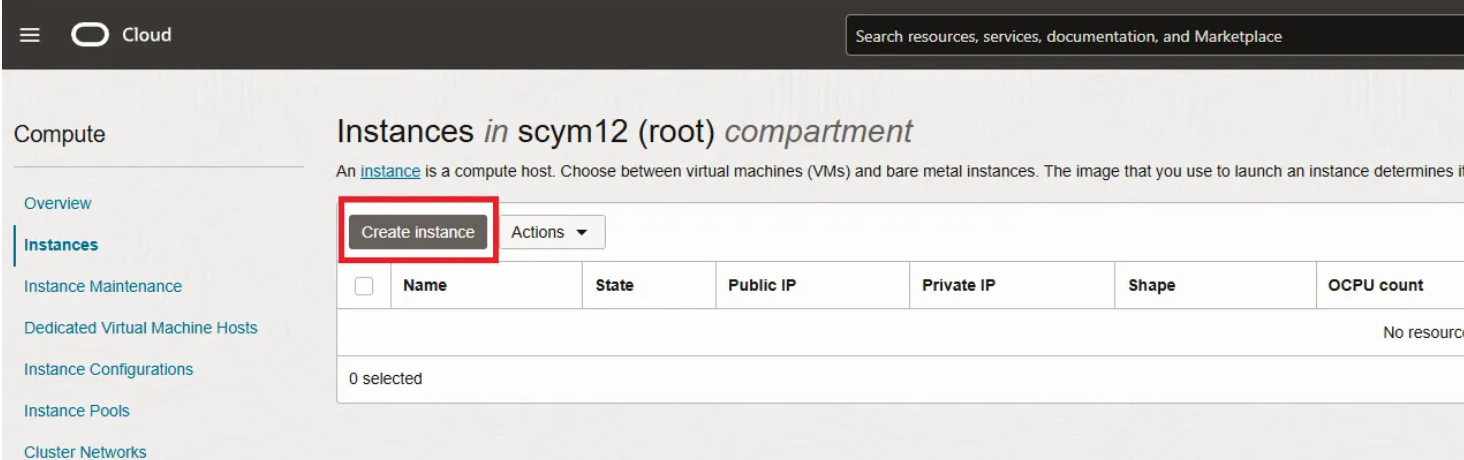This screenshot has width=1464, height=460.
Task: Click the Instances in scym12 compartment heading
Action: 625,132
